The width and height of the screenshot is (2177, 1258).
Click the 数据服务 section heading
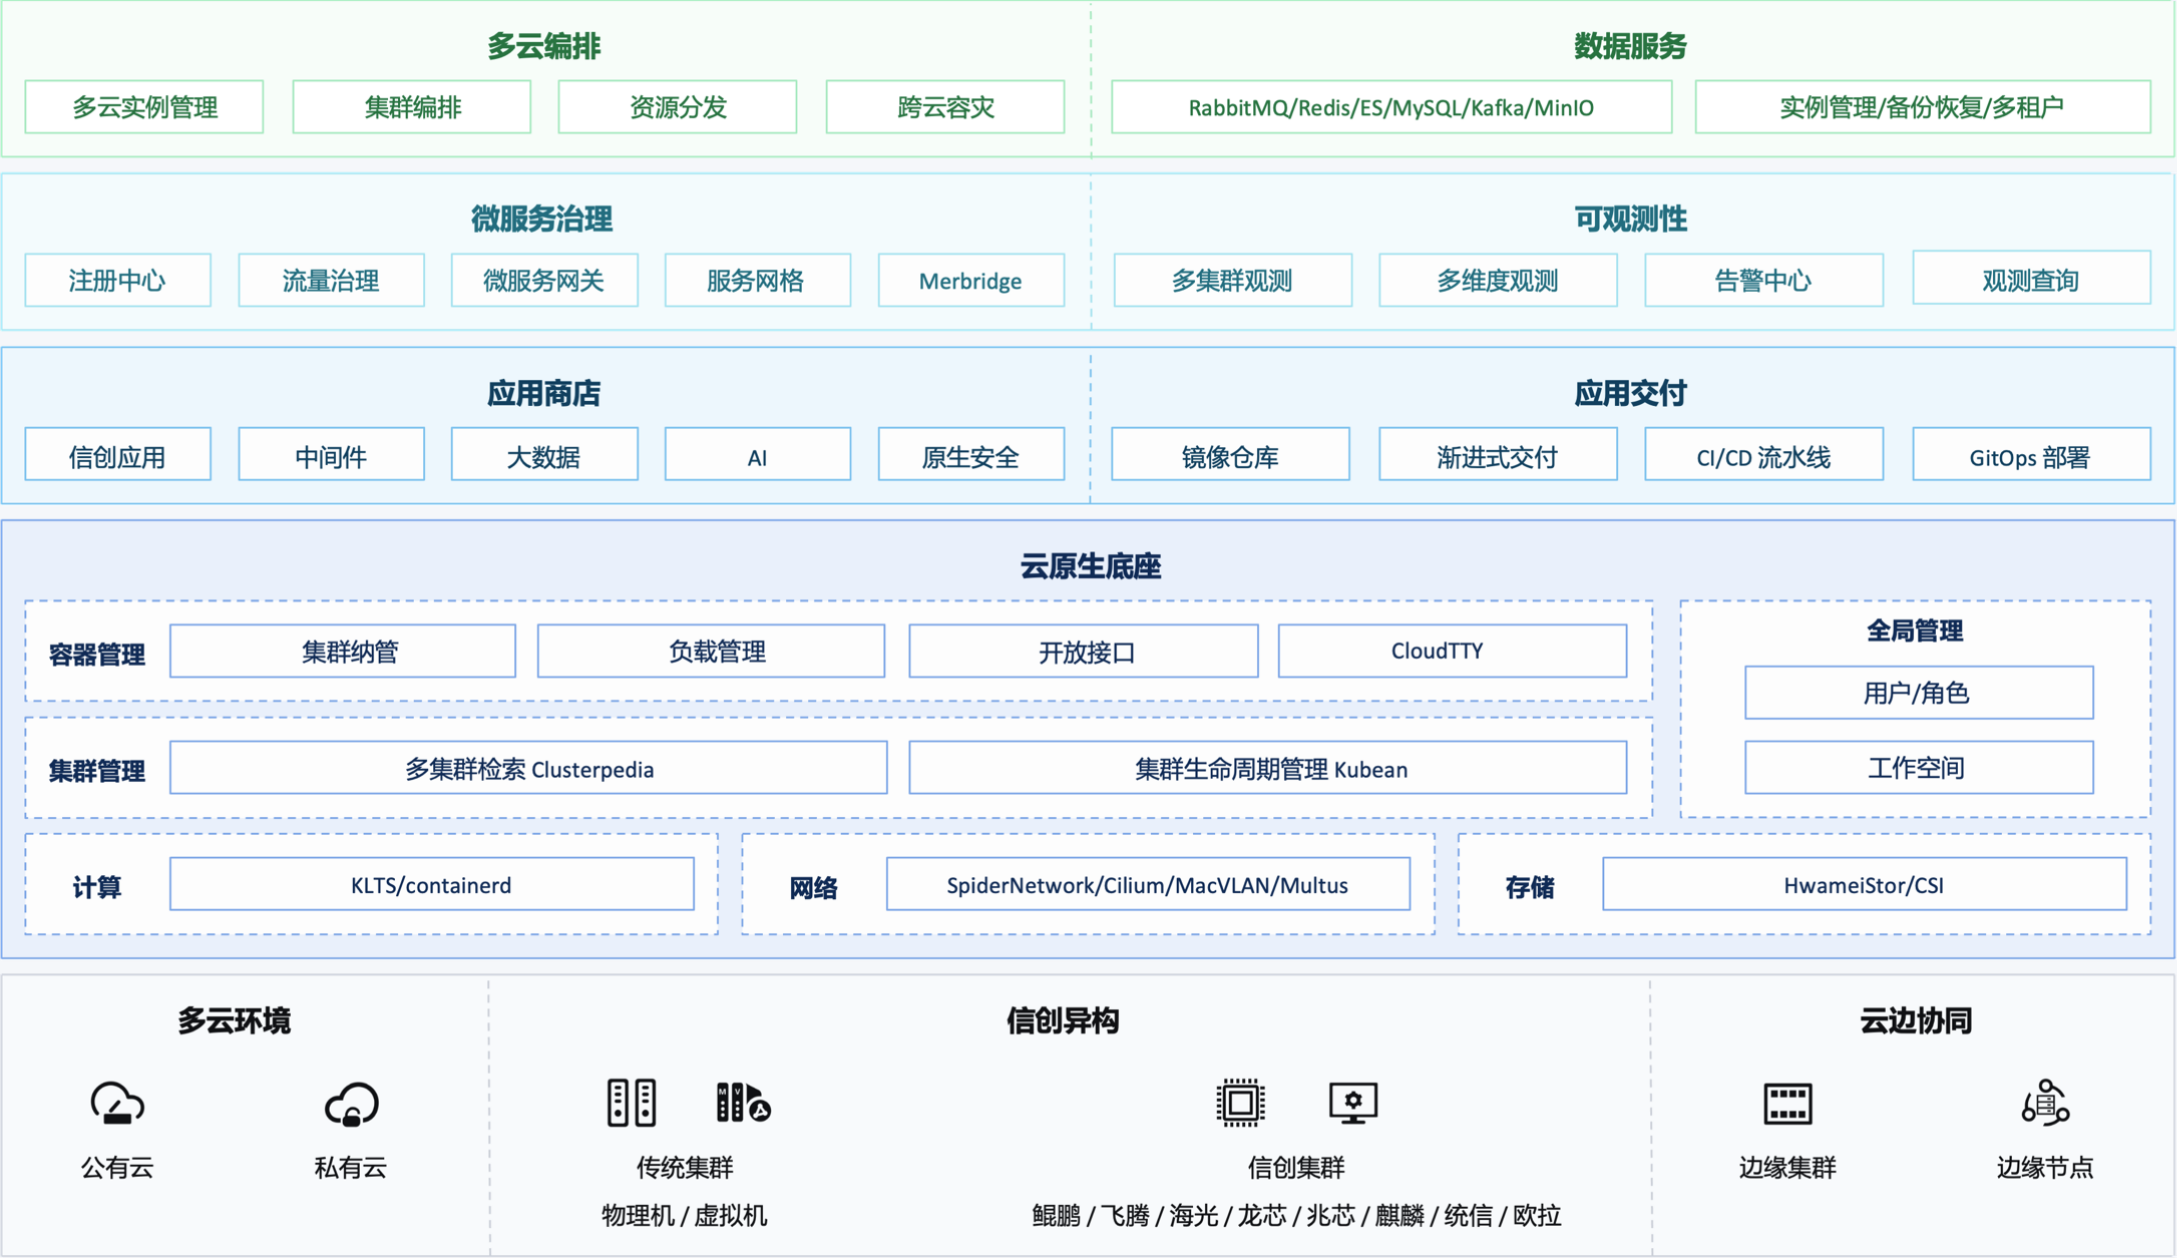(1630, 46)
